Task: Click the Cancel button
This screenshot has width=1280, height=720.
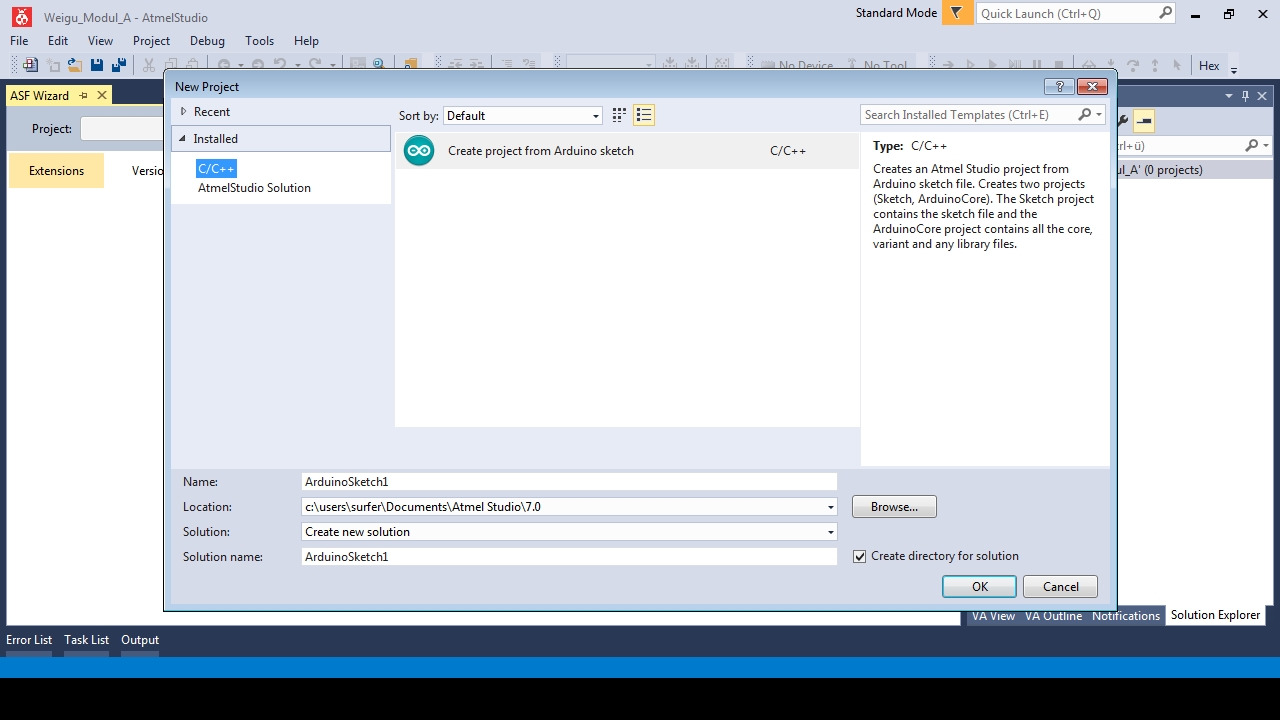Action: [x=1060, y=587]
